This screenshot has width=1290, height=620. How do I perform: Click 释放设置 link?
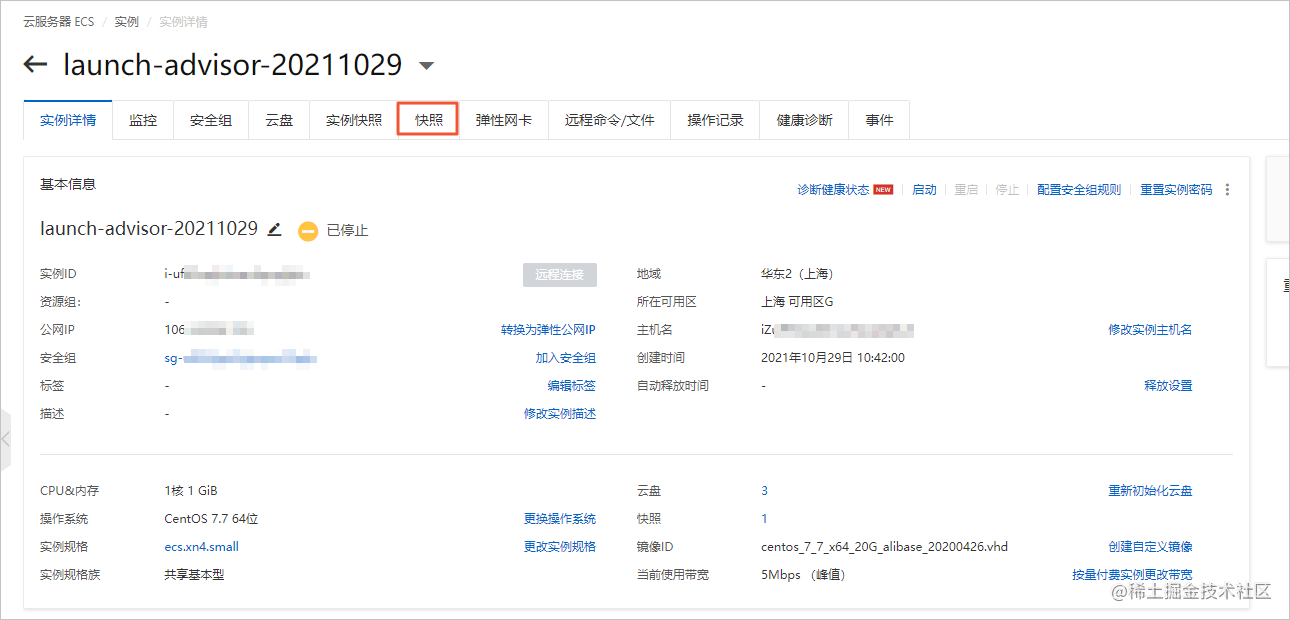coord(1168,386)
